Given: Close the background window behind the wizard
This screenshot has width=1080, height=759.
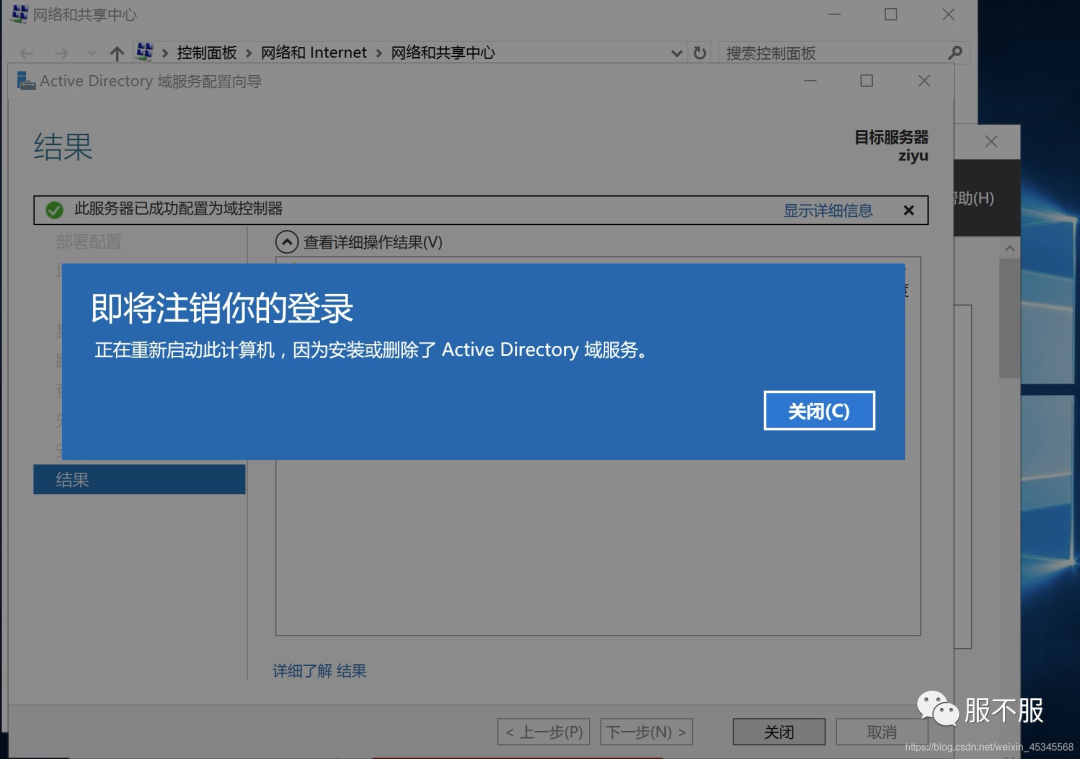Looking at the screenshot, I should (991, 141).
